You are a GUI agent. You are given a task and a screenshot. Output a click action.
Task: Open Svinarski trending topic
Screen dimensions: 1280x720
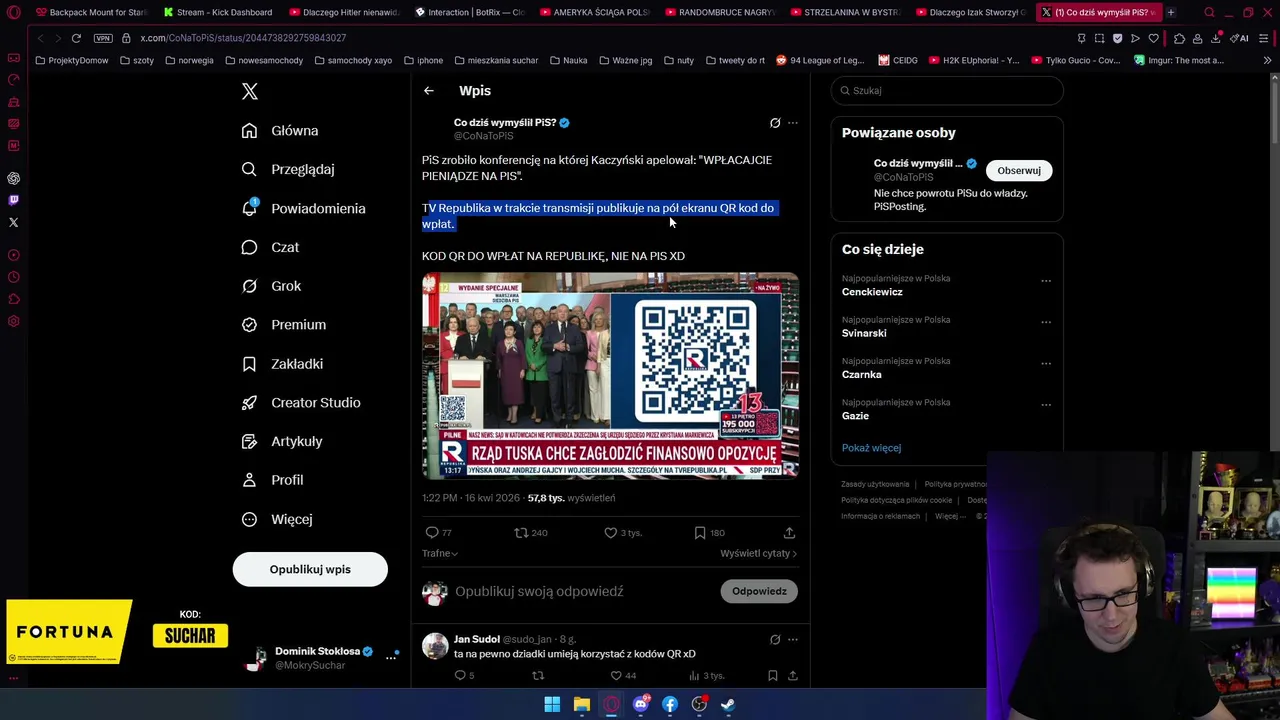864,333
